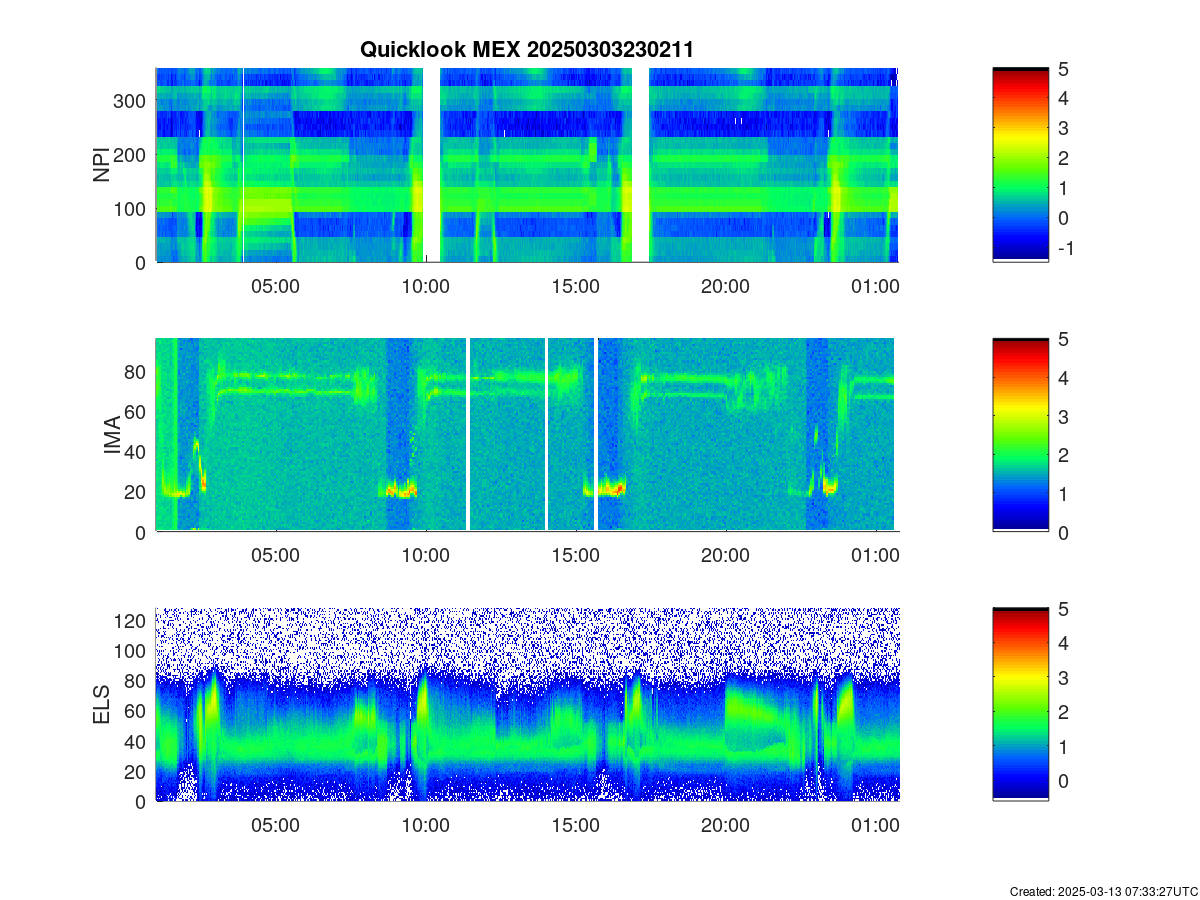Click the '15:00' time tick of the IMA panel
1200x900 pixels.
(575, 556)
